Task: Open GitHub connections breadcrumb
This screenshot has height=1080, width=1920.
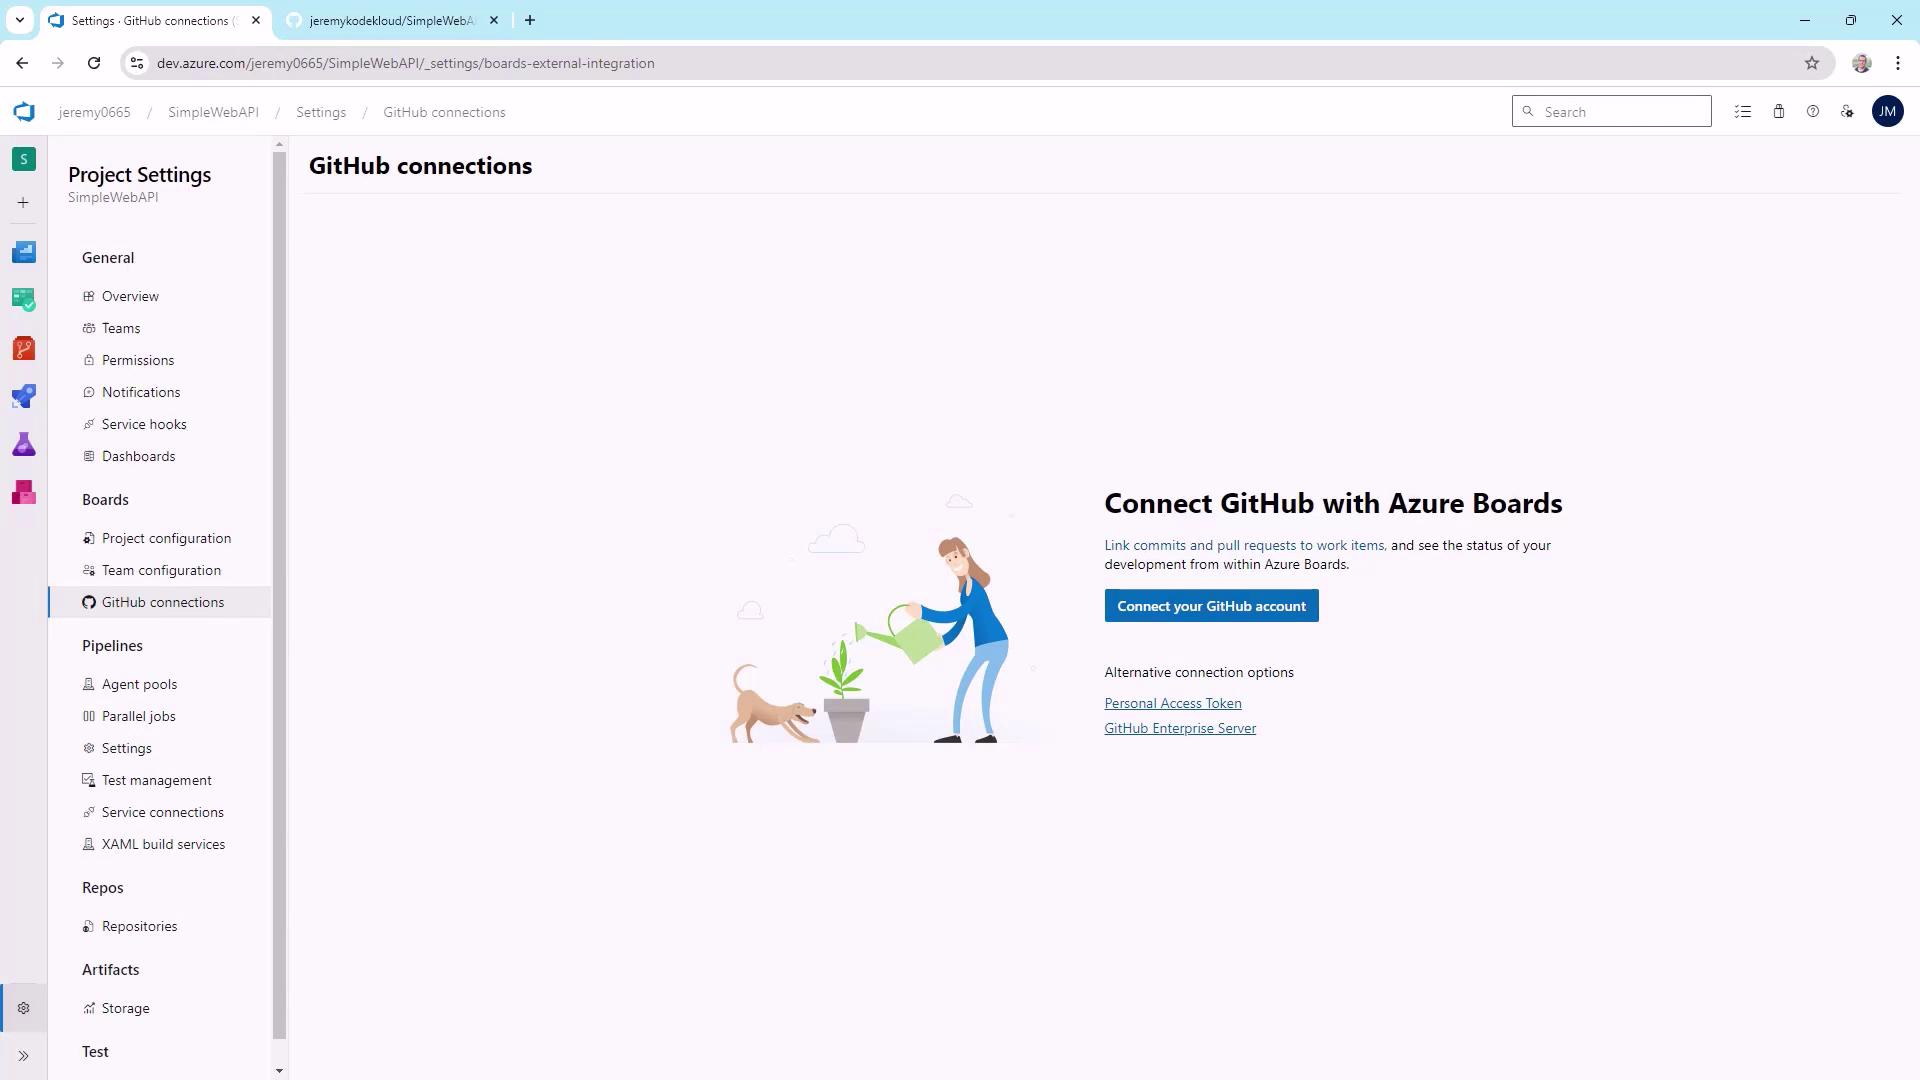Action: tap(444, 112)
